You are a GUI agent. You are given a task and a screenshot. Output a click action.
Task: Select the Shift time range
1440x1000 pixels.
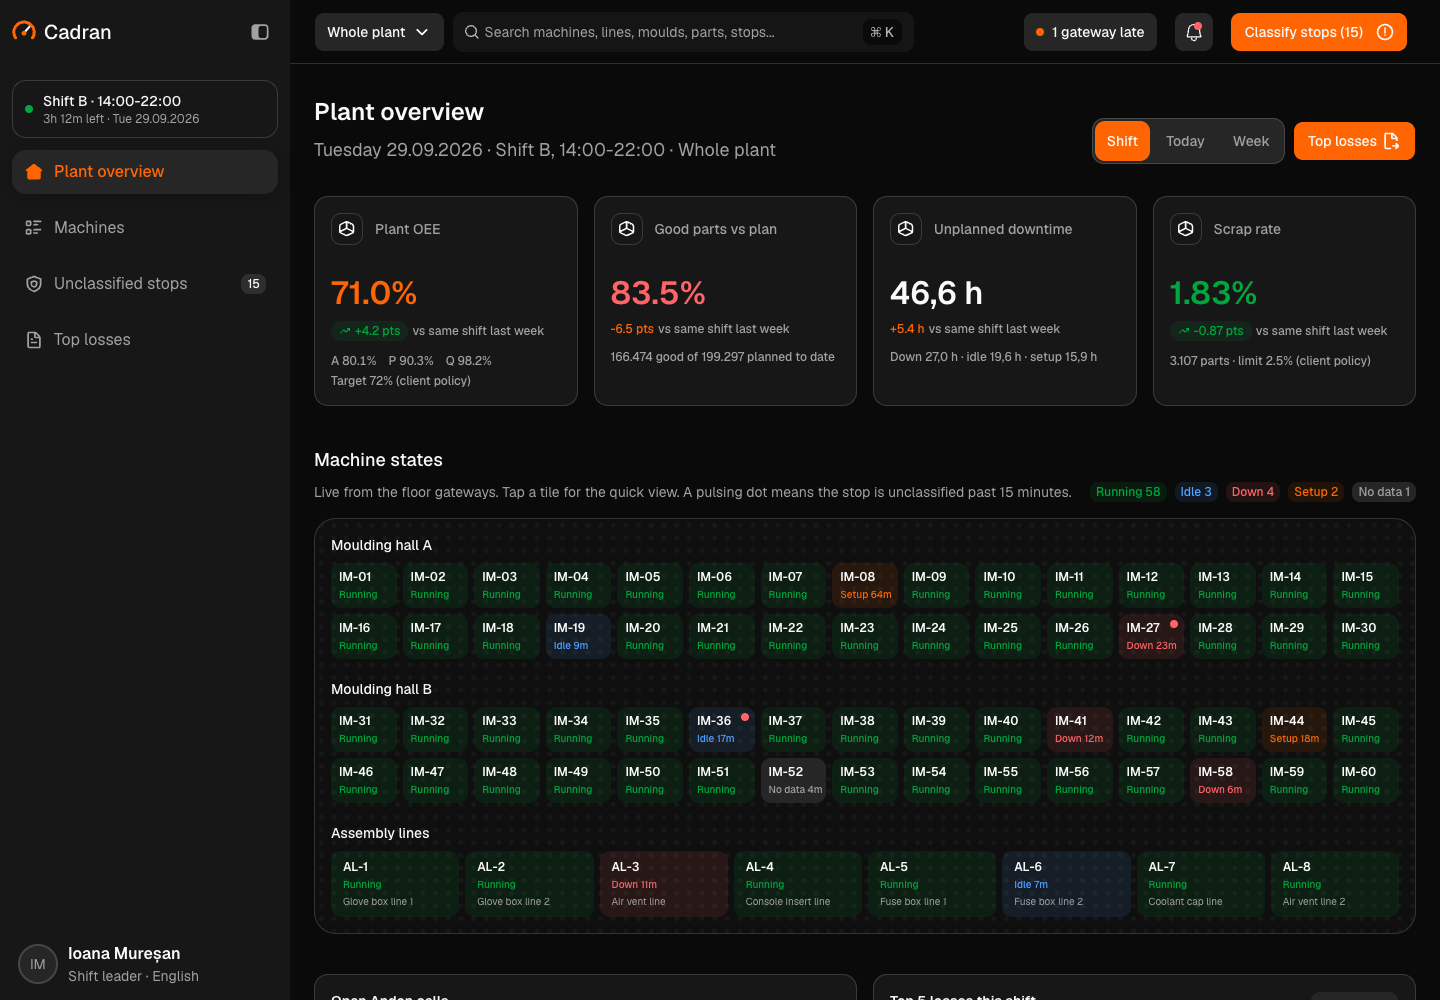click(1122, 141)
